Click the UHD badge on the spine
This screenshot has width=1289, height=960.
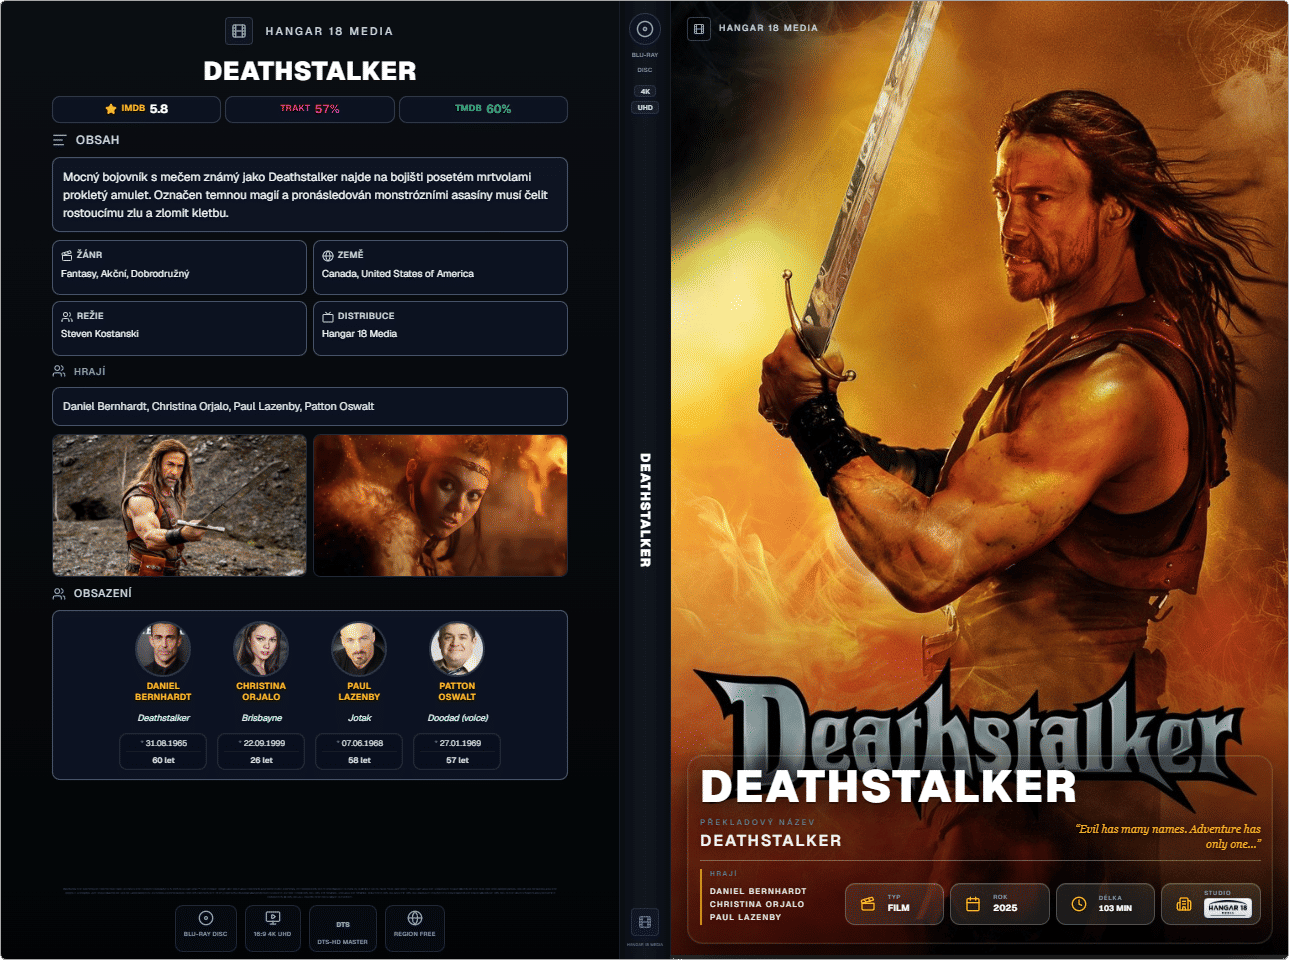(645, 107)
